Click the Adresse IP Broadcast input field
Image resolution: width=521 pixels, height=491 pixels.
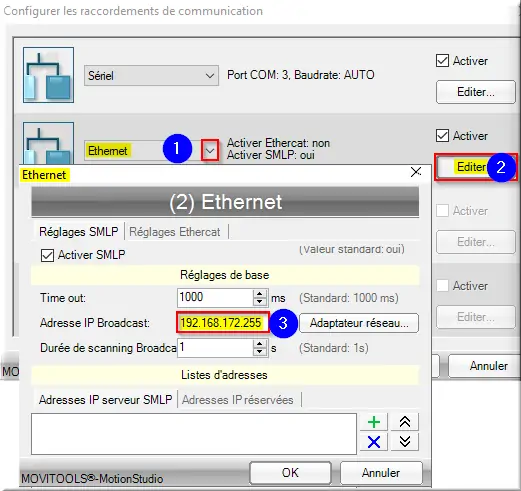(222, 323)
